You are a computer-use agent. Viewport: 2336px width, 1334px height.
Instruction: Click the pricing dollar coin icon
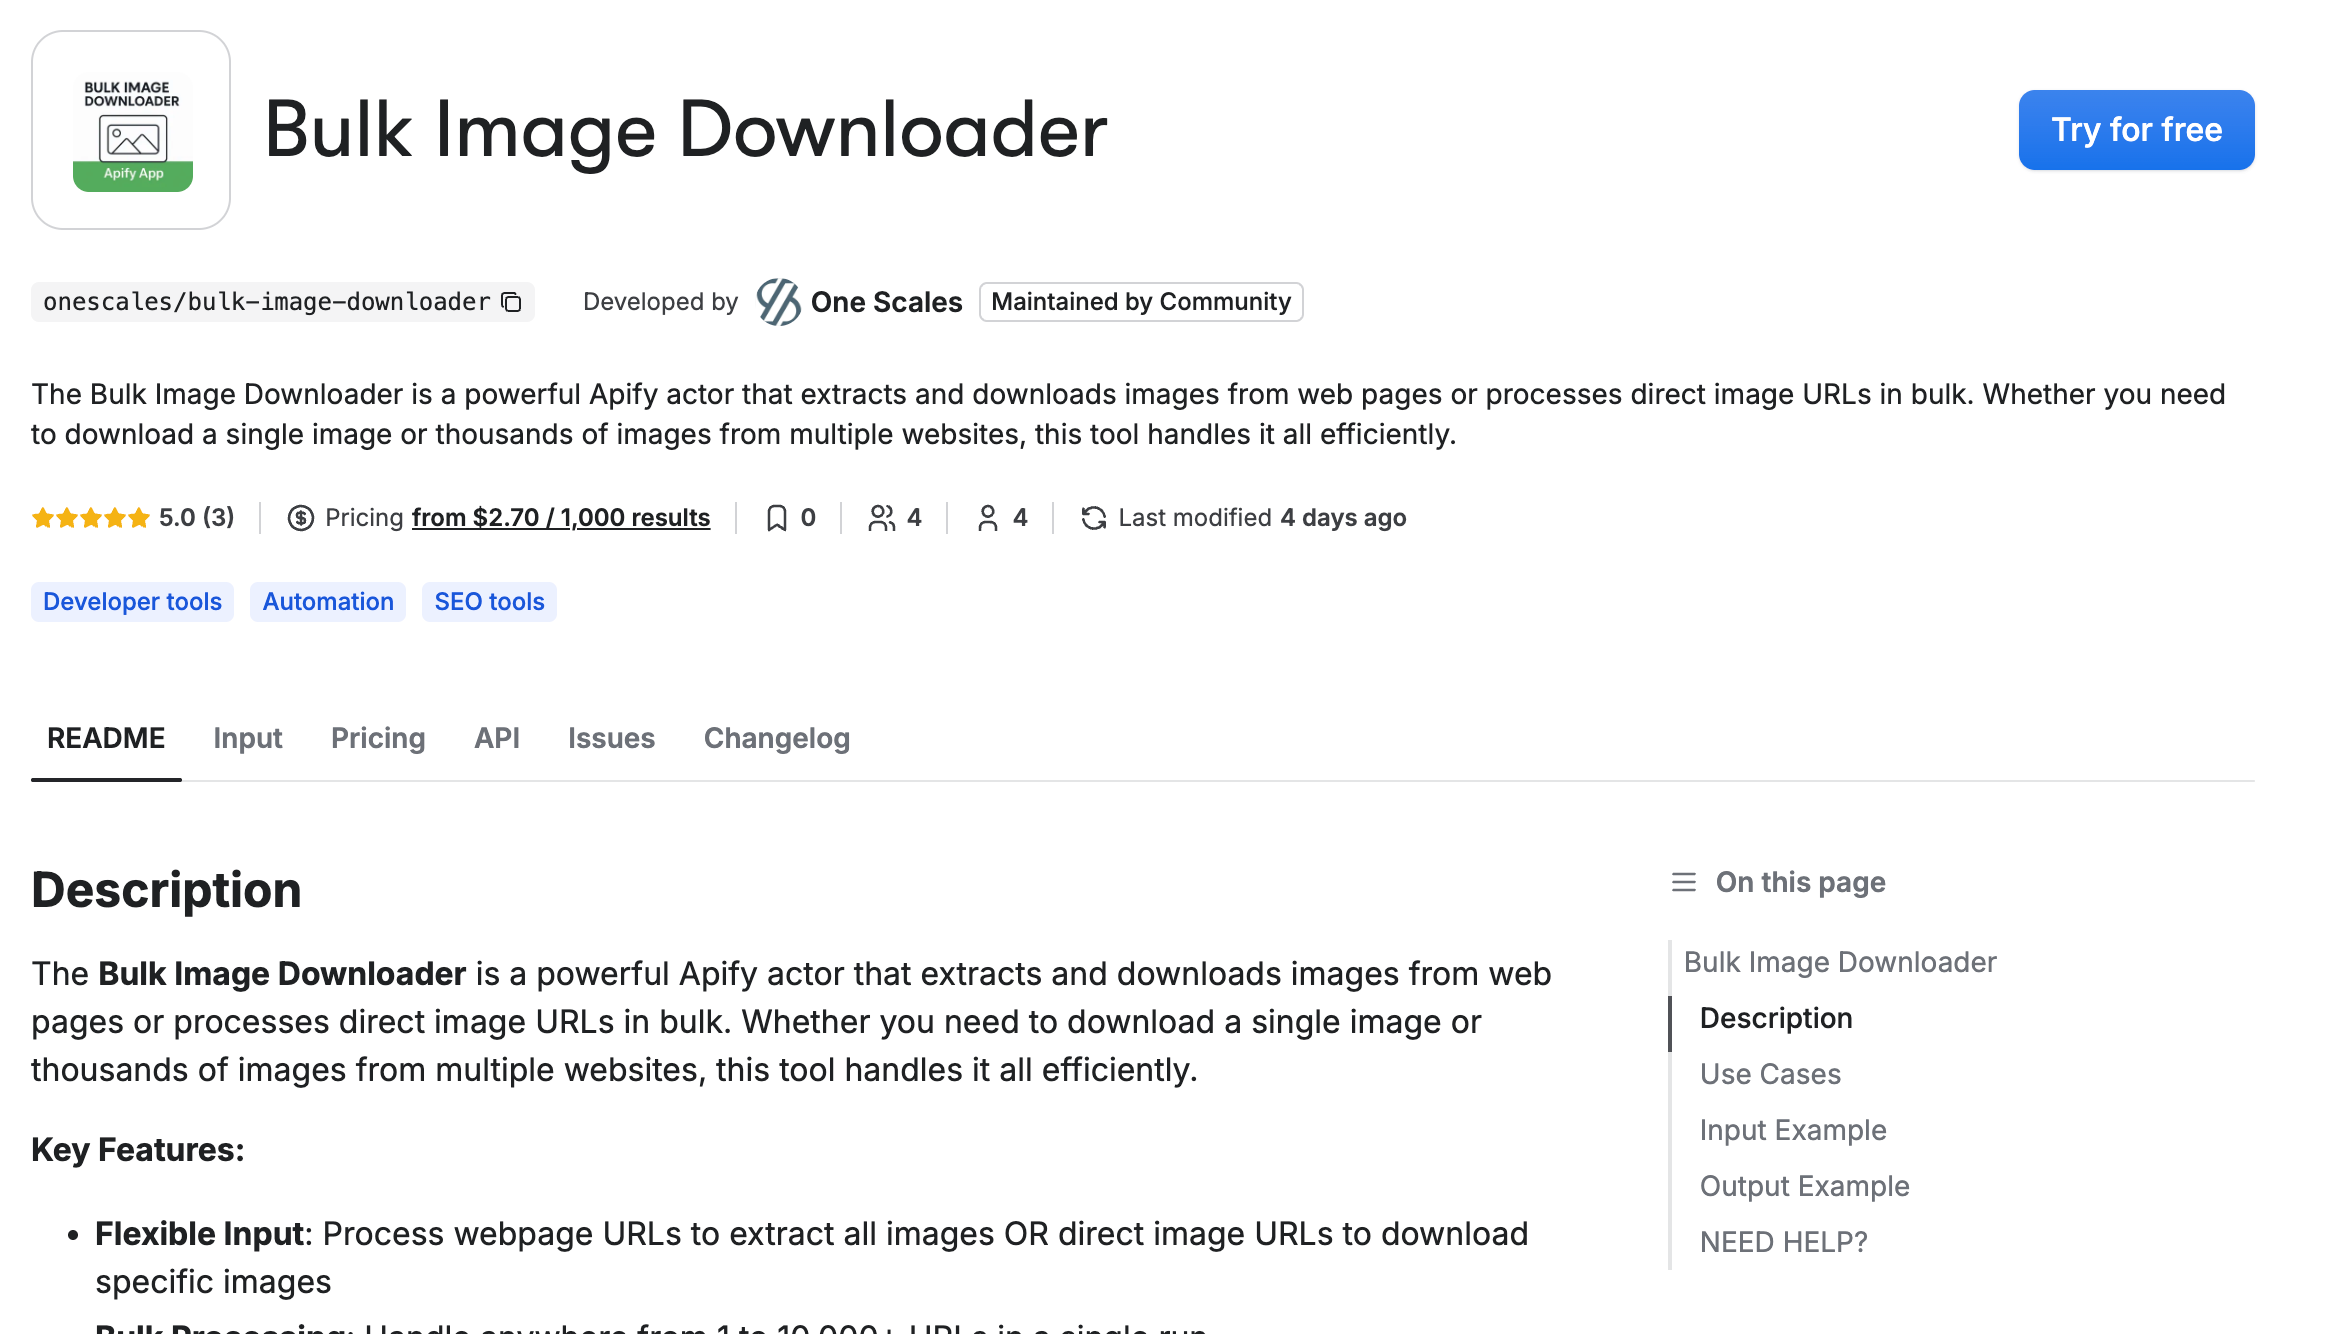(x=300, y=518)
